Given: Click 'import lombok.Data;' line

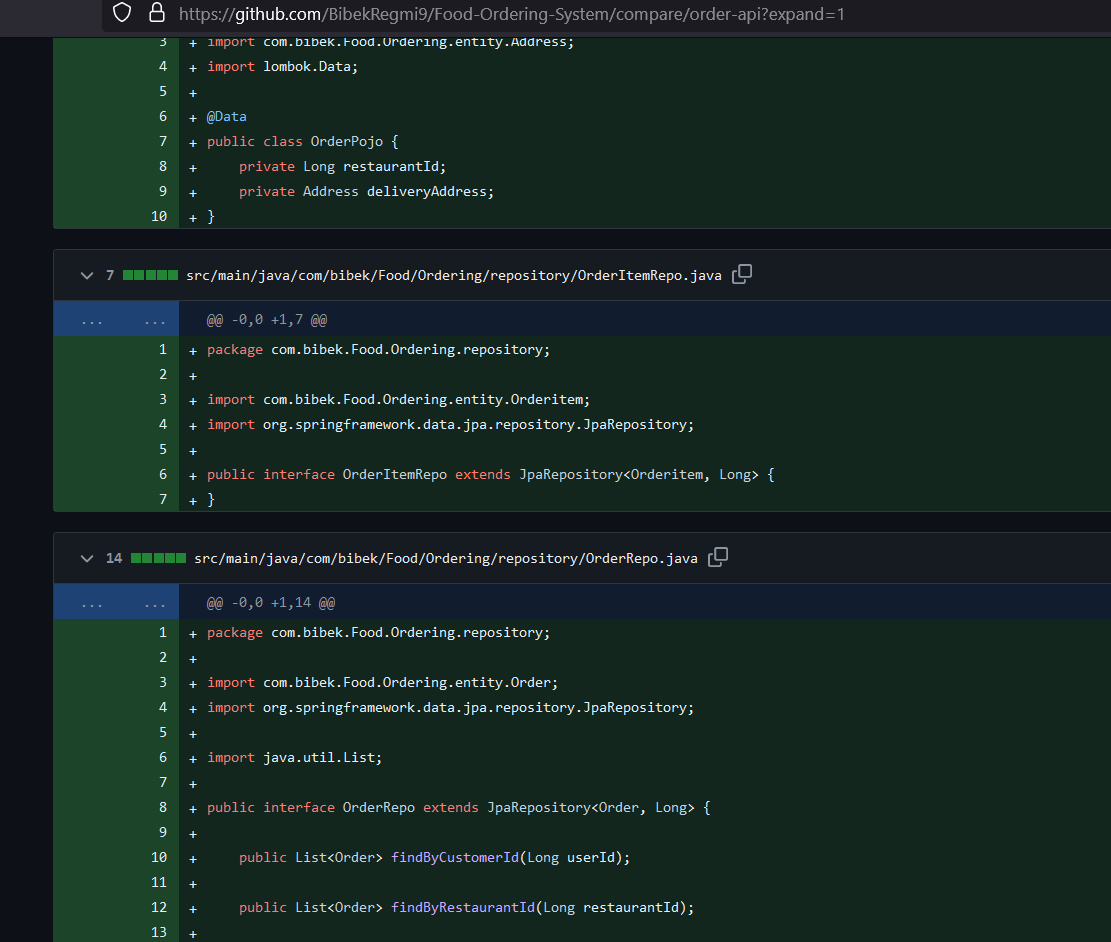Looking at the screenshot, I should tap(283, 67).
